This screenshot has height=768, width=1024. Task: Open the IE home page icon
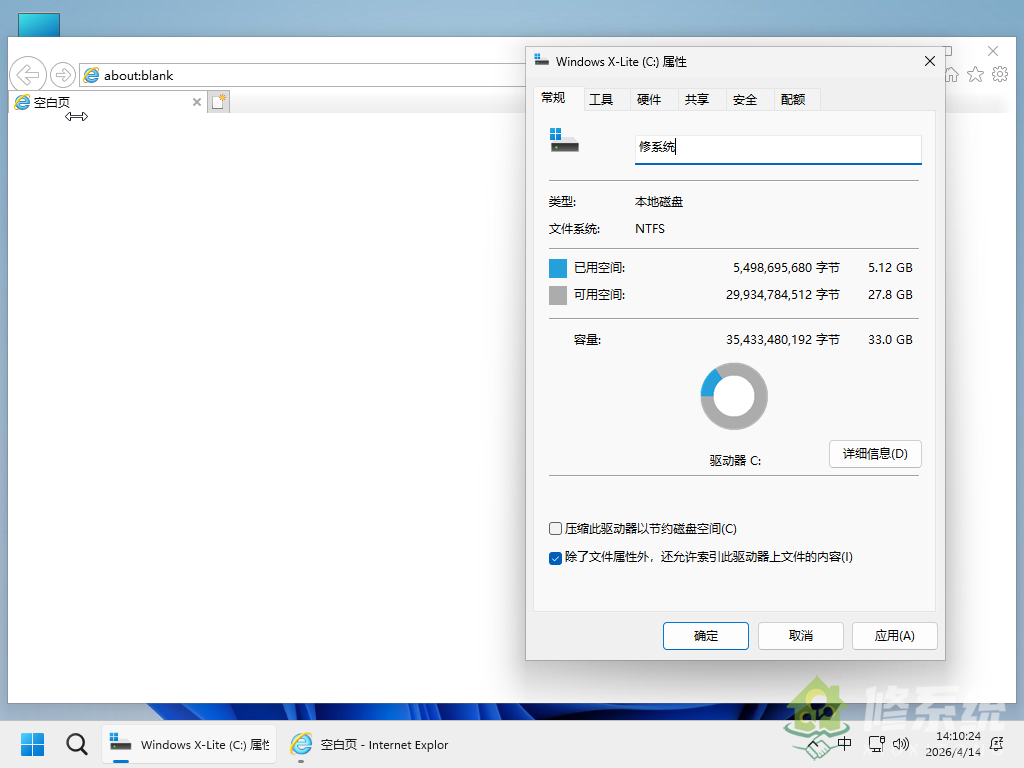coord(950,74)
